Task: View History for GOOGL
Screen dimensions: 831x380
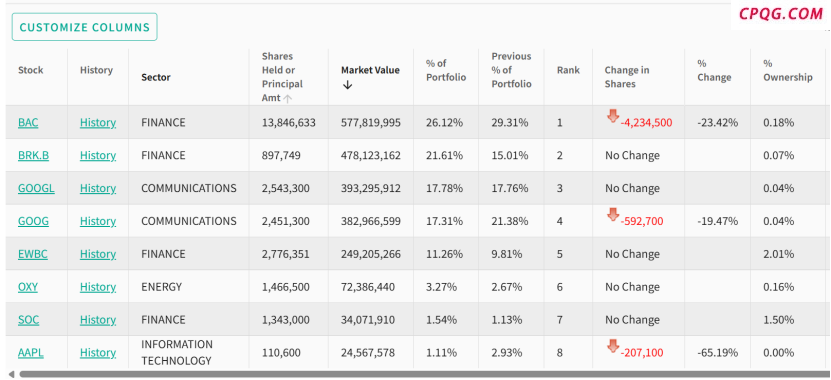Action: 98,188
